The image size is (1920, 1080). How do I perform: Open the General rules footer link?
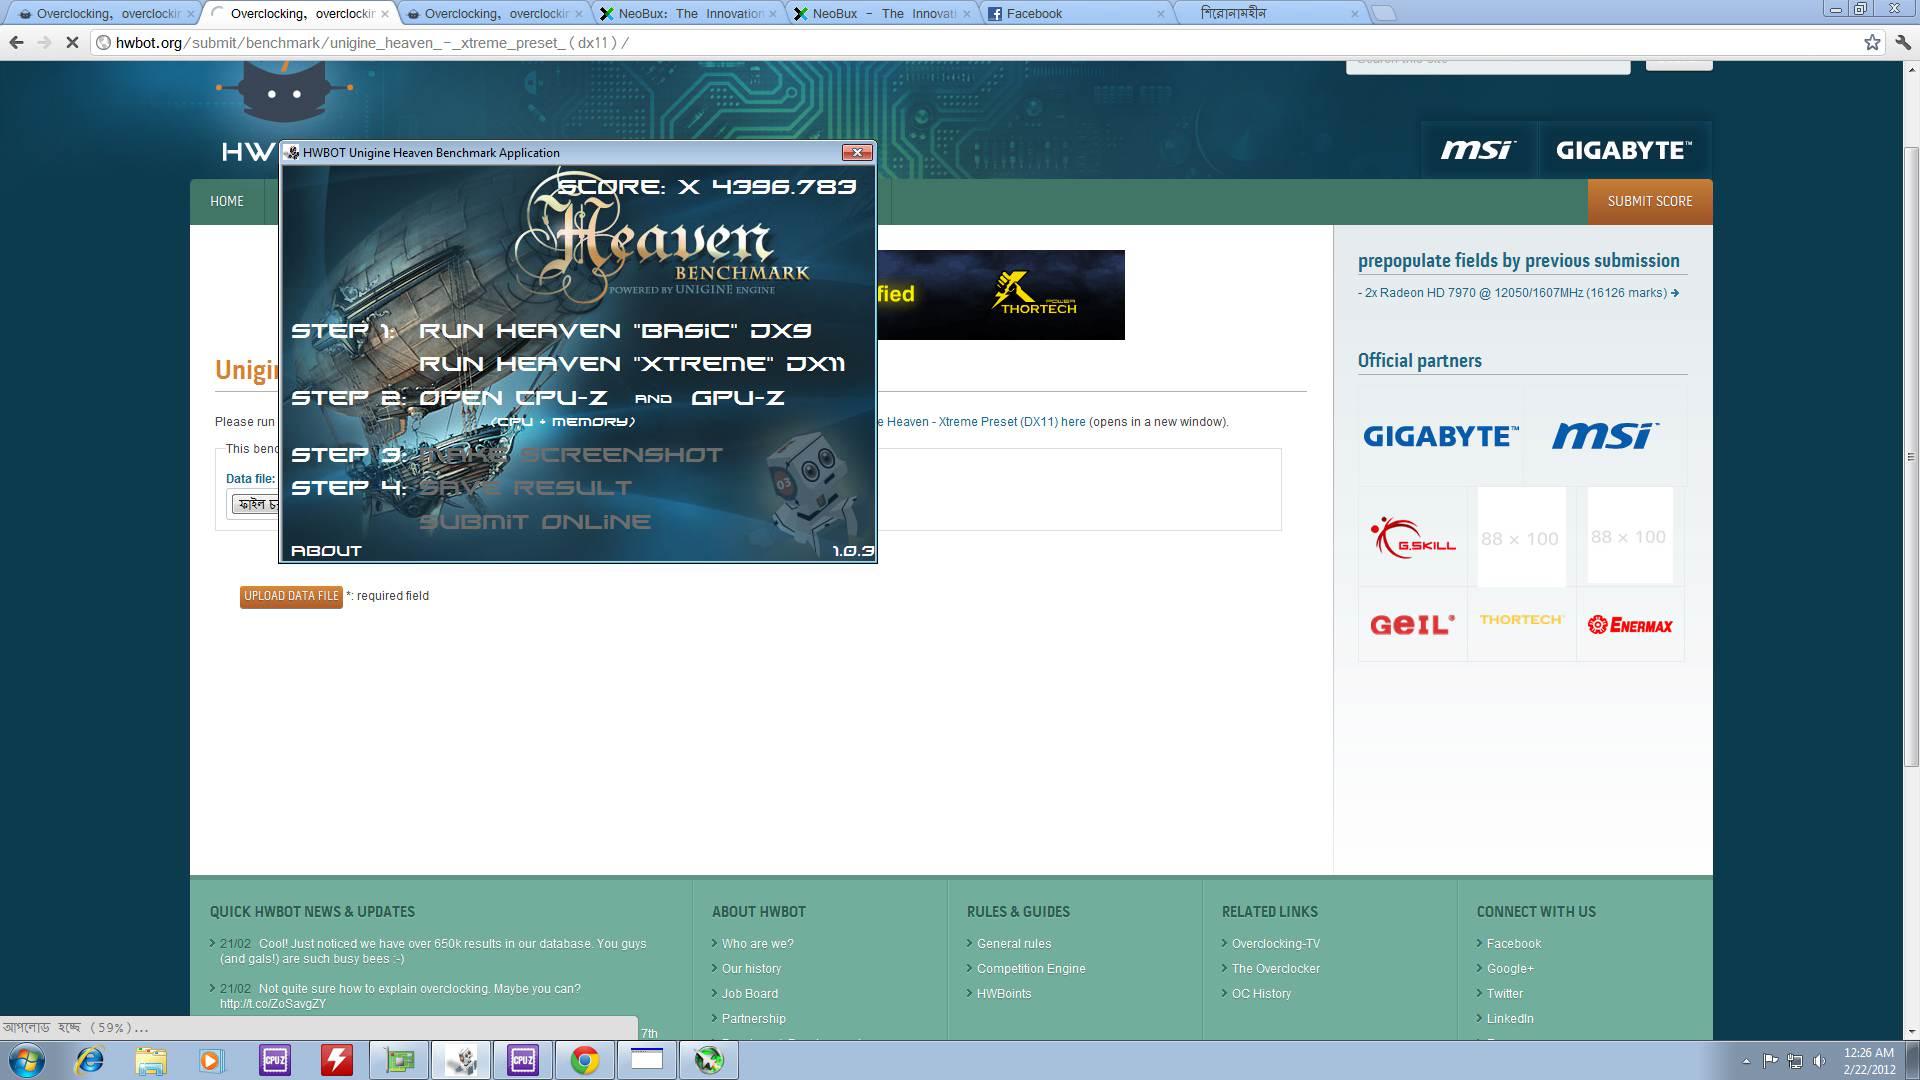click(1014, 944)
